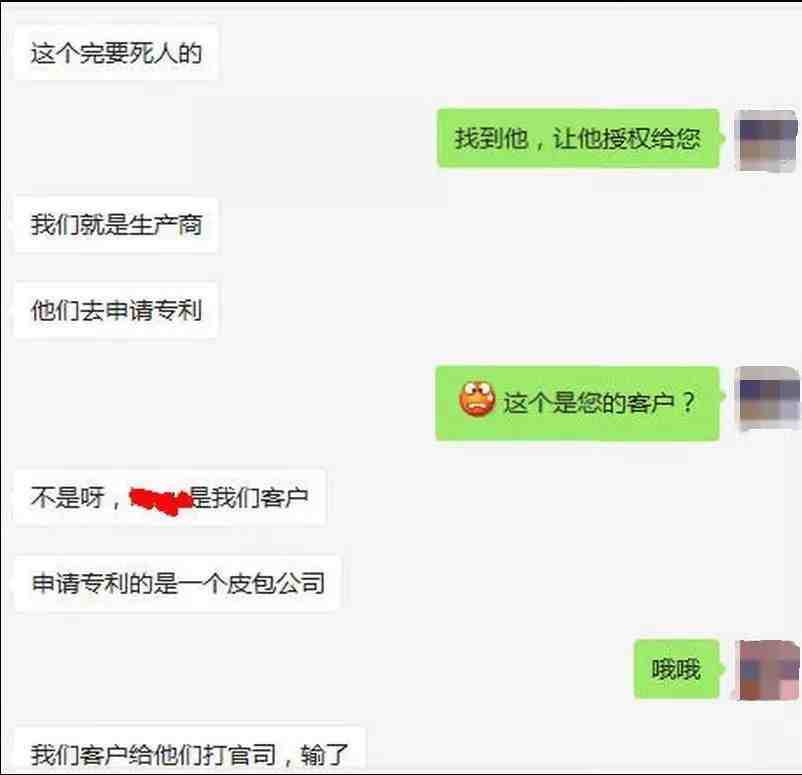
Task: Select the green '这个是您的客户？' bubble text
Action: click(599, 402)
